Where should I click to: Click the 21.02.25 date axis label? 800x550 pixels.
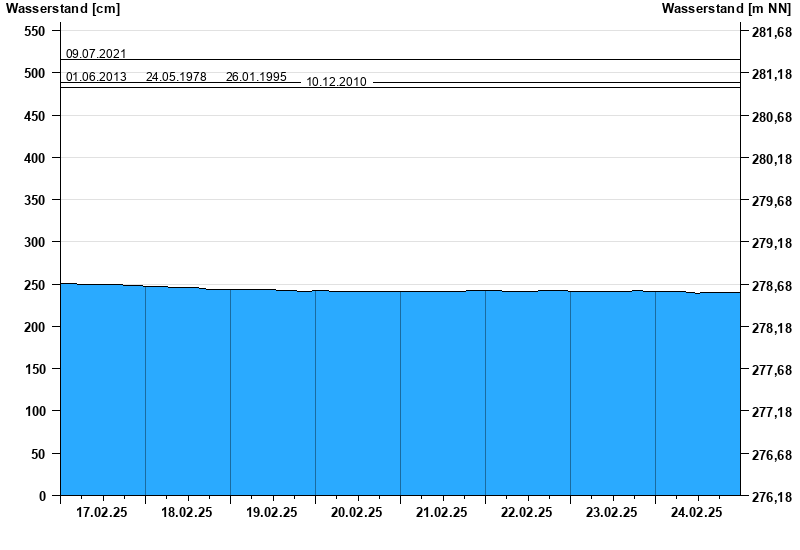442,513
